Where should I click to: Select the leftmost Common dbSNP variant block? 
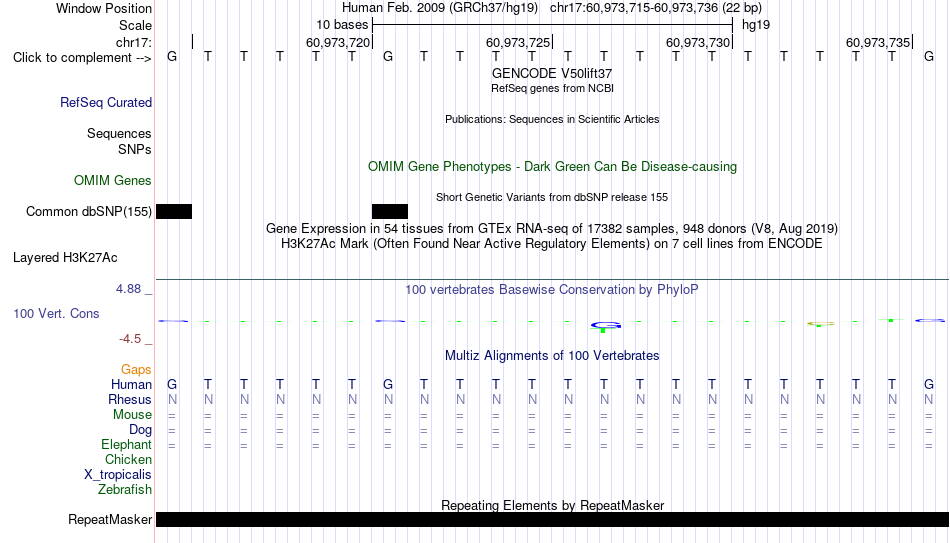point(174,212)
